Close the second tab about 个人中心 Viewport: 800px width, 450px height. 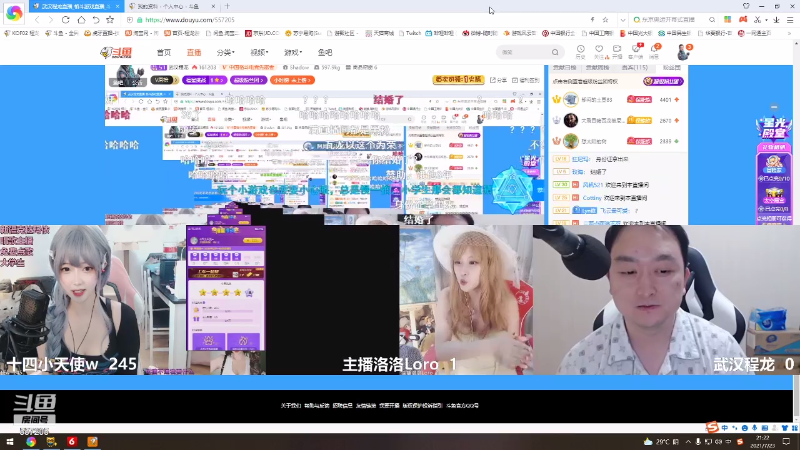[213, 6]
